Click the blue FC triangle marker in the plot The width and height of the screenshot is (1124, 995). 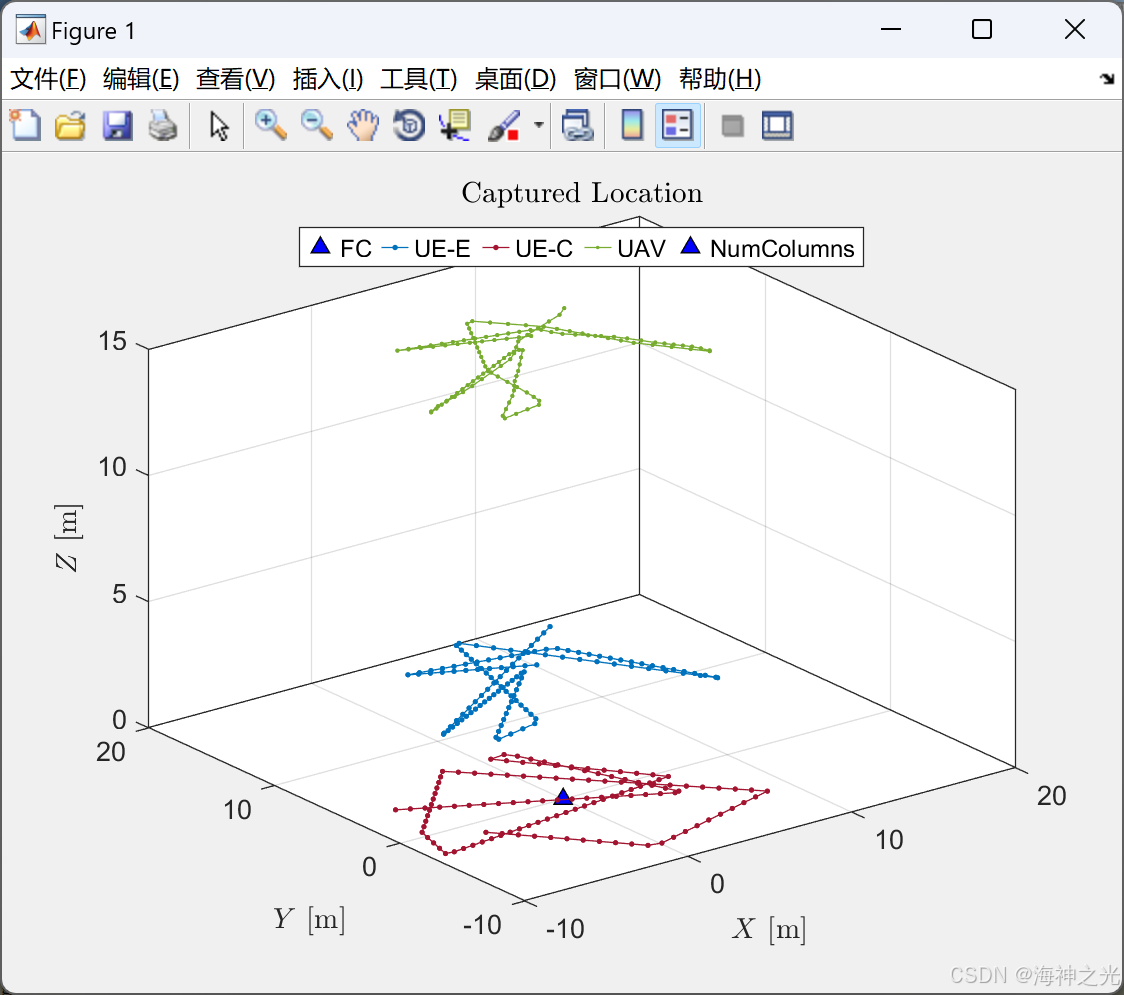(x=563, y=796)
